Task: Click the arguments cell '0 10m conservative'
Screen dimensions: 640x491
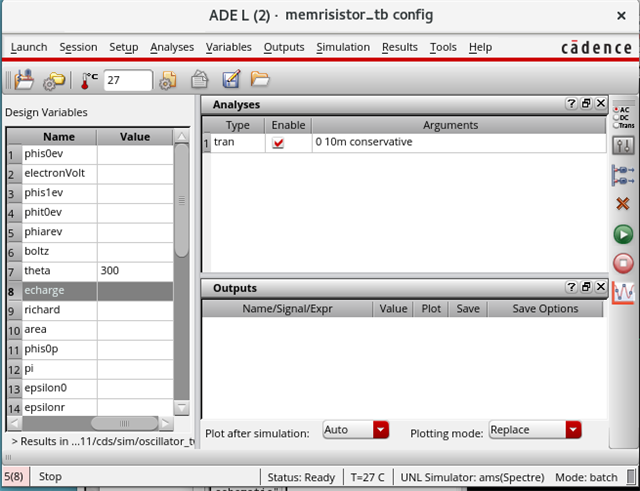Action: point(459,142)
